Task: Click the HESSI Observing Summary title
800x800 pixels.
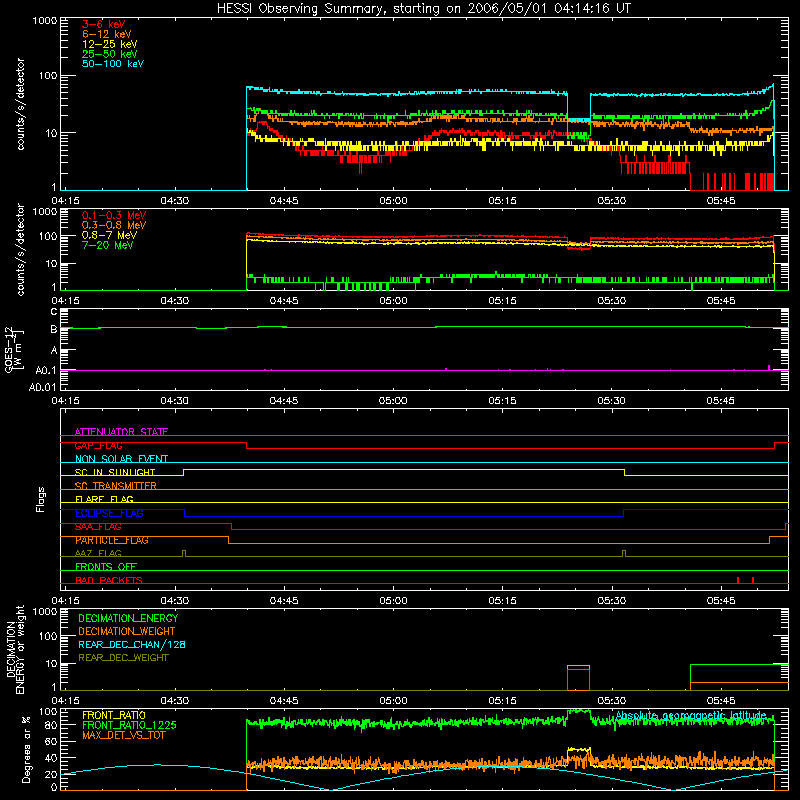Action: coord(424,8)
